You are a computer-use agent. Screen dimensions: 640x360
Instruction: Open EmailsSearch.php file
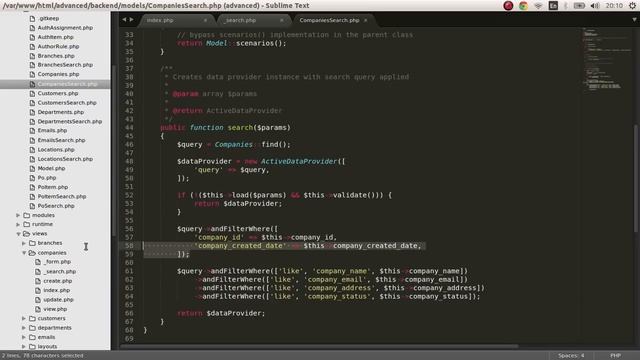[62, 140]
